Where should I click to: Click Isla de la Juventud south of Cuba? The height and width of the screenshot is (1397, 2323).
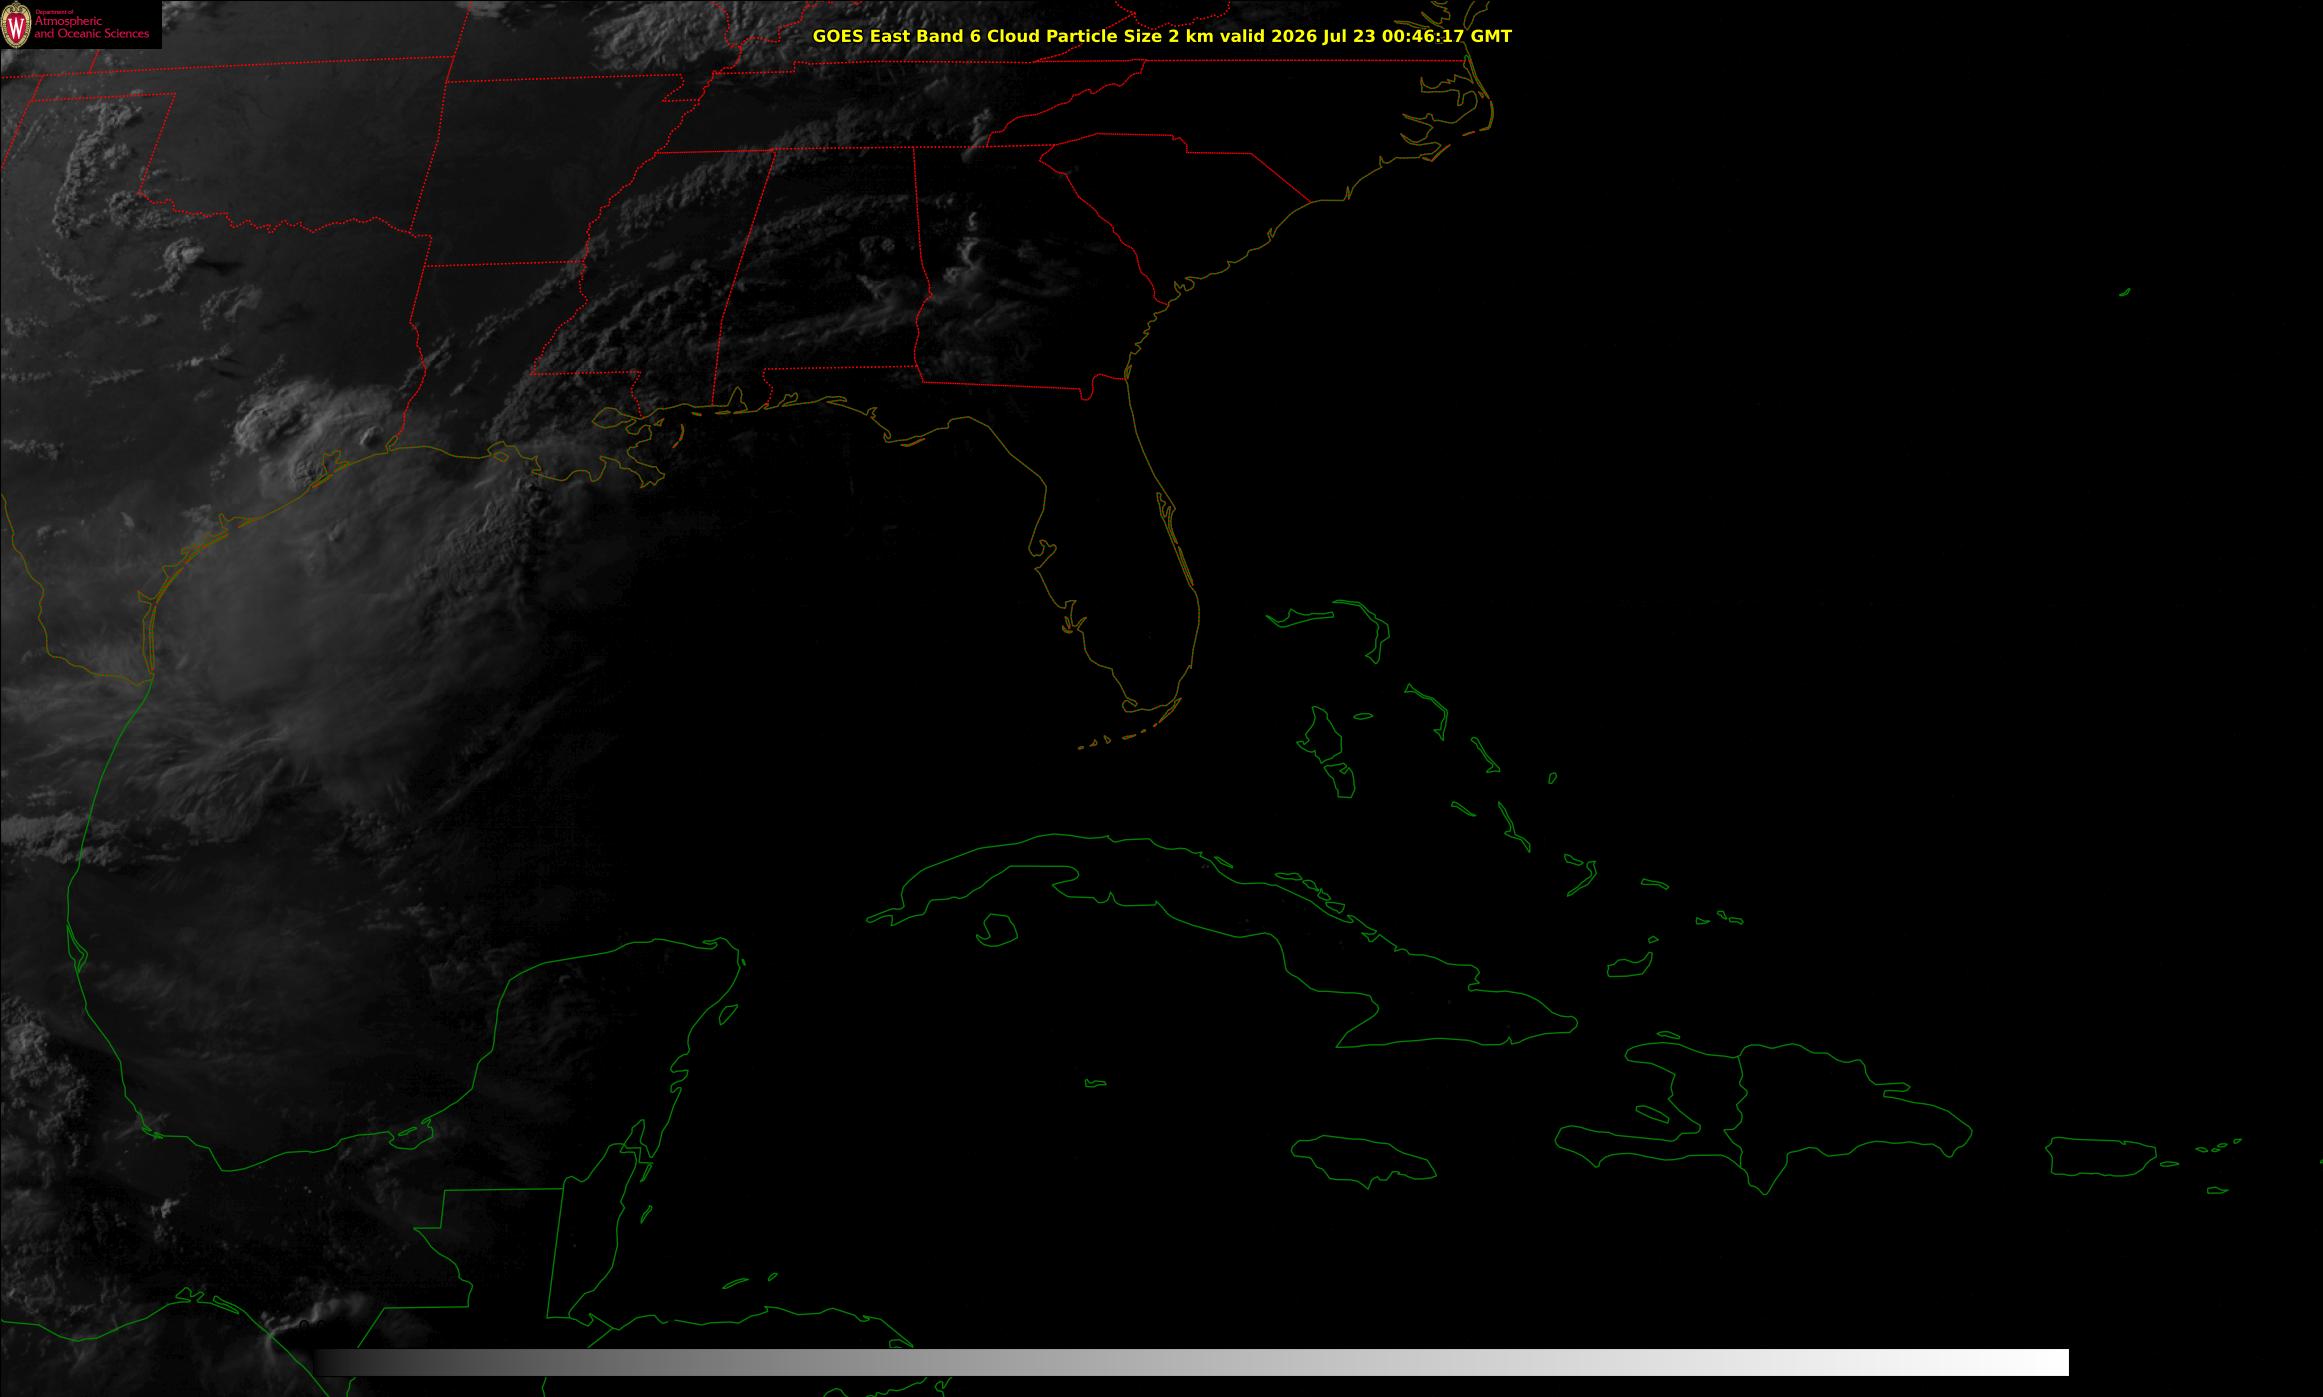996,930
